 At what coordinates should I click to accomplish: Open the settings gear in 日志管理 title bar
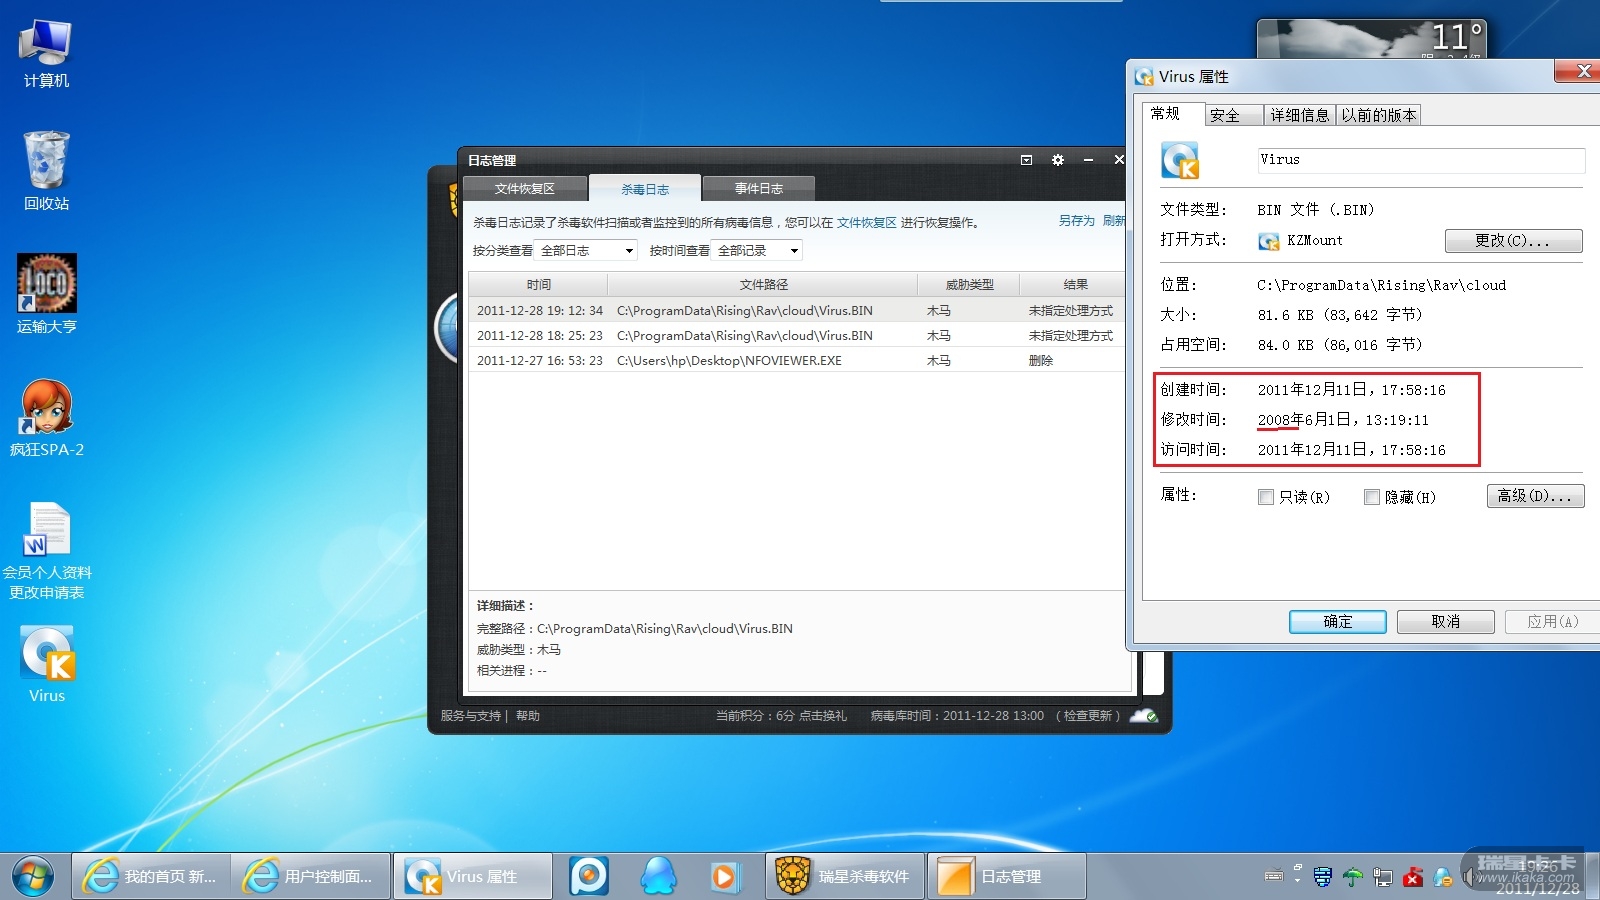[1058, 160]
